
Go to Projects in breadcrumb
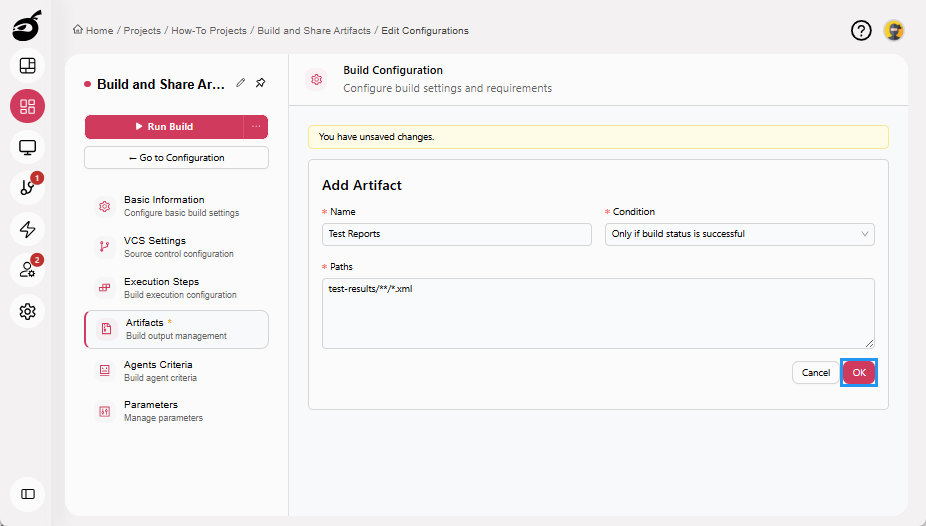click(x=142, y=31)
